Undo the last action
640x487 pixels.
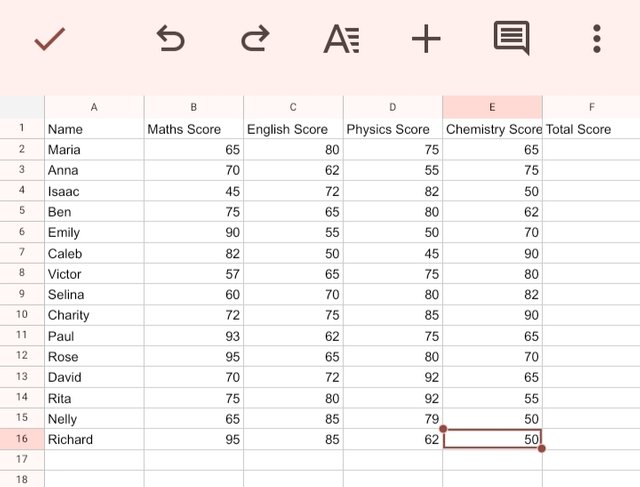[x=170, y=40]
